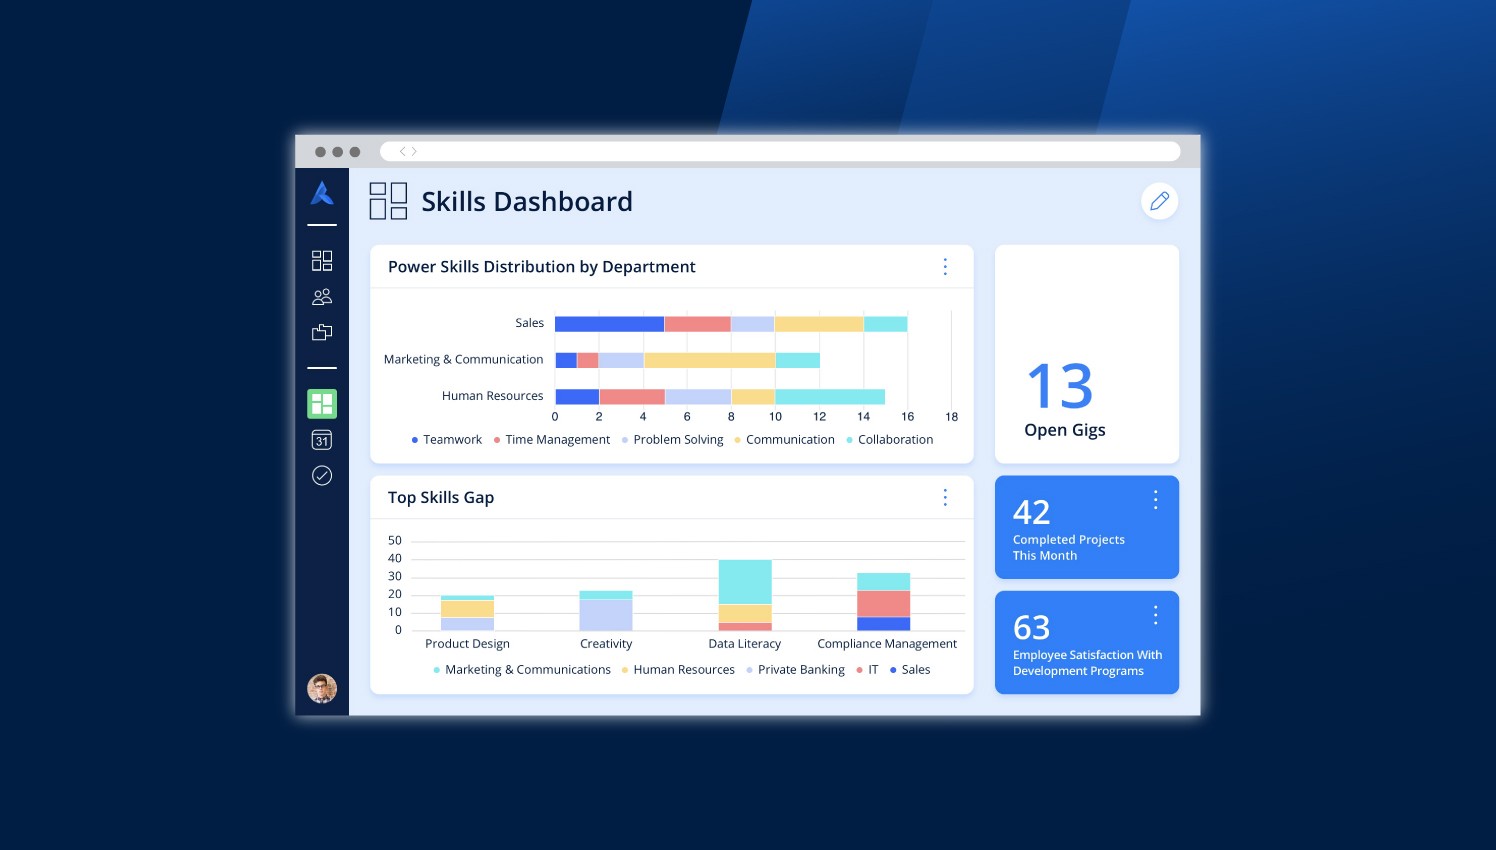Image resolution: width=1496 pixels, height=850 pixels.
Task: Click the blue logo in sidebar
Action: (322, 193)
